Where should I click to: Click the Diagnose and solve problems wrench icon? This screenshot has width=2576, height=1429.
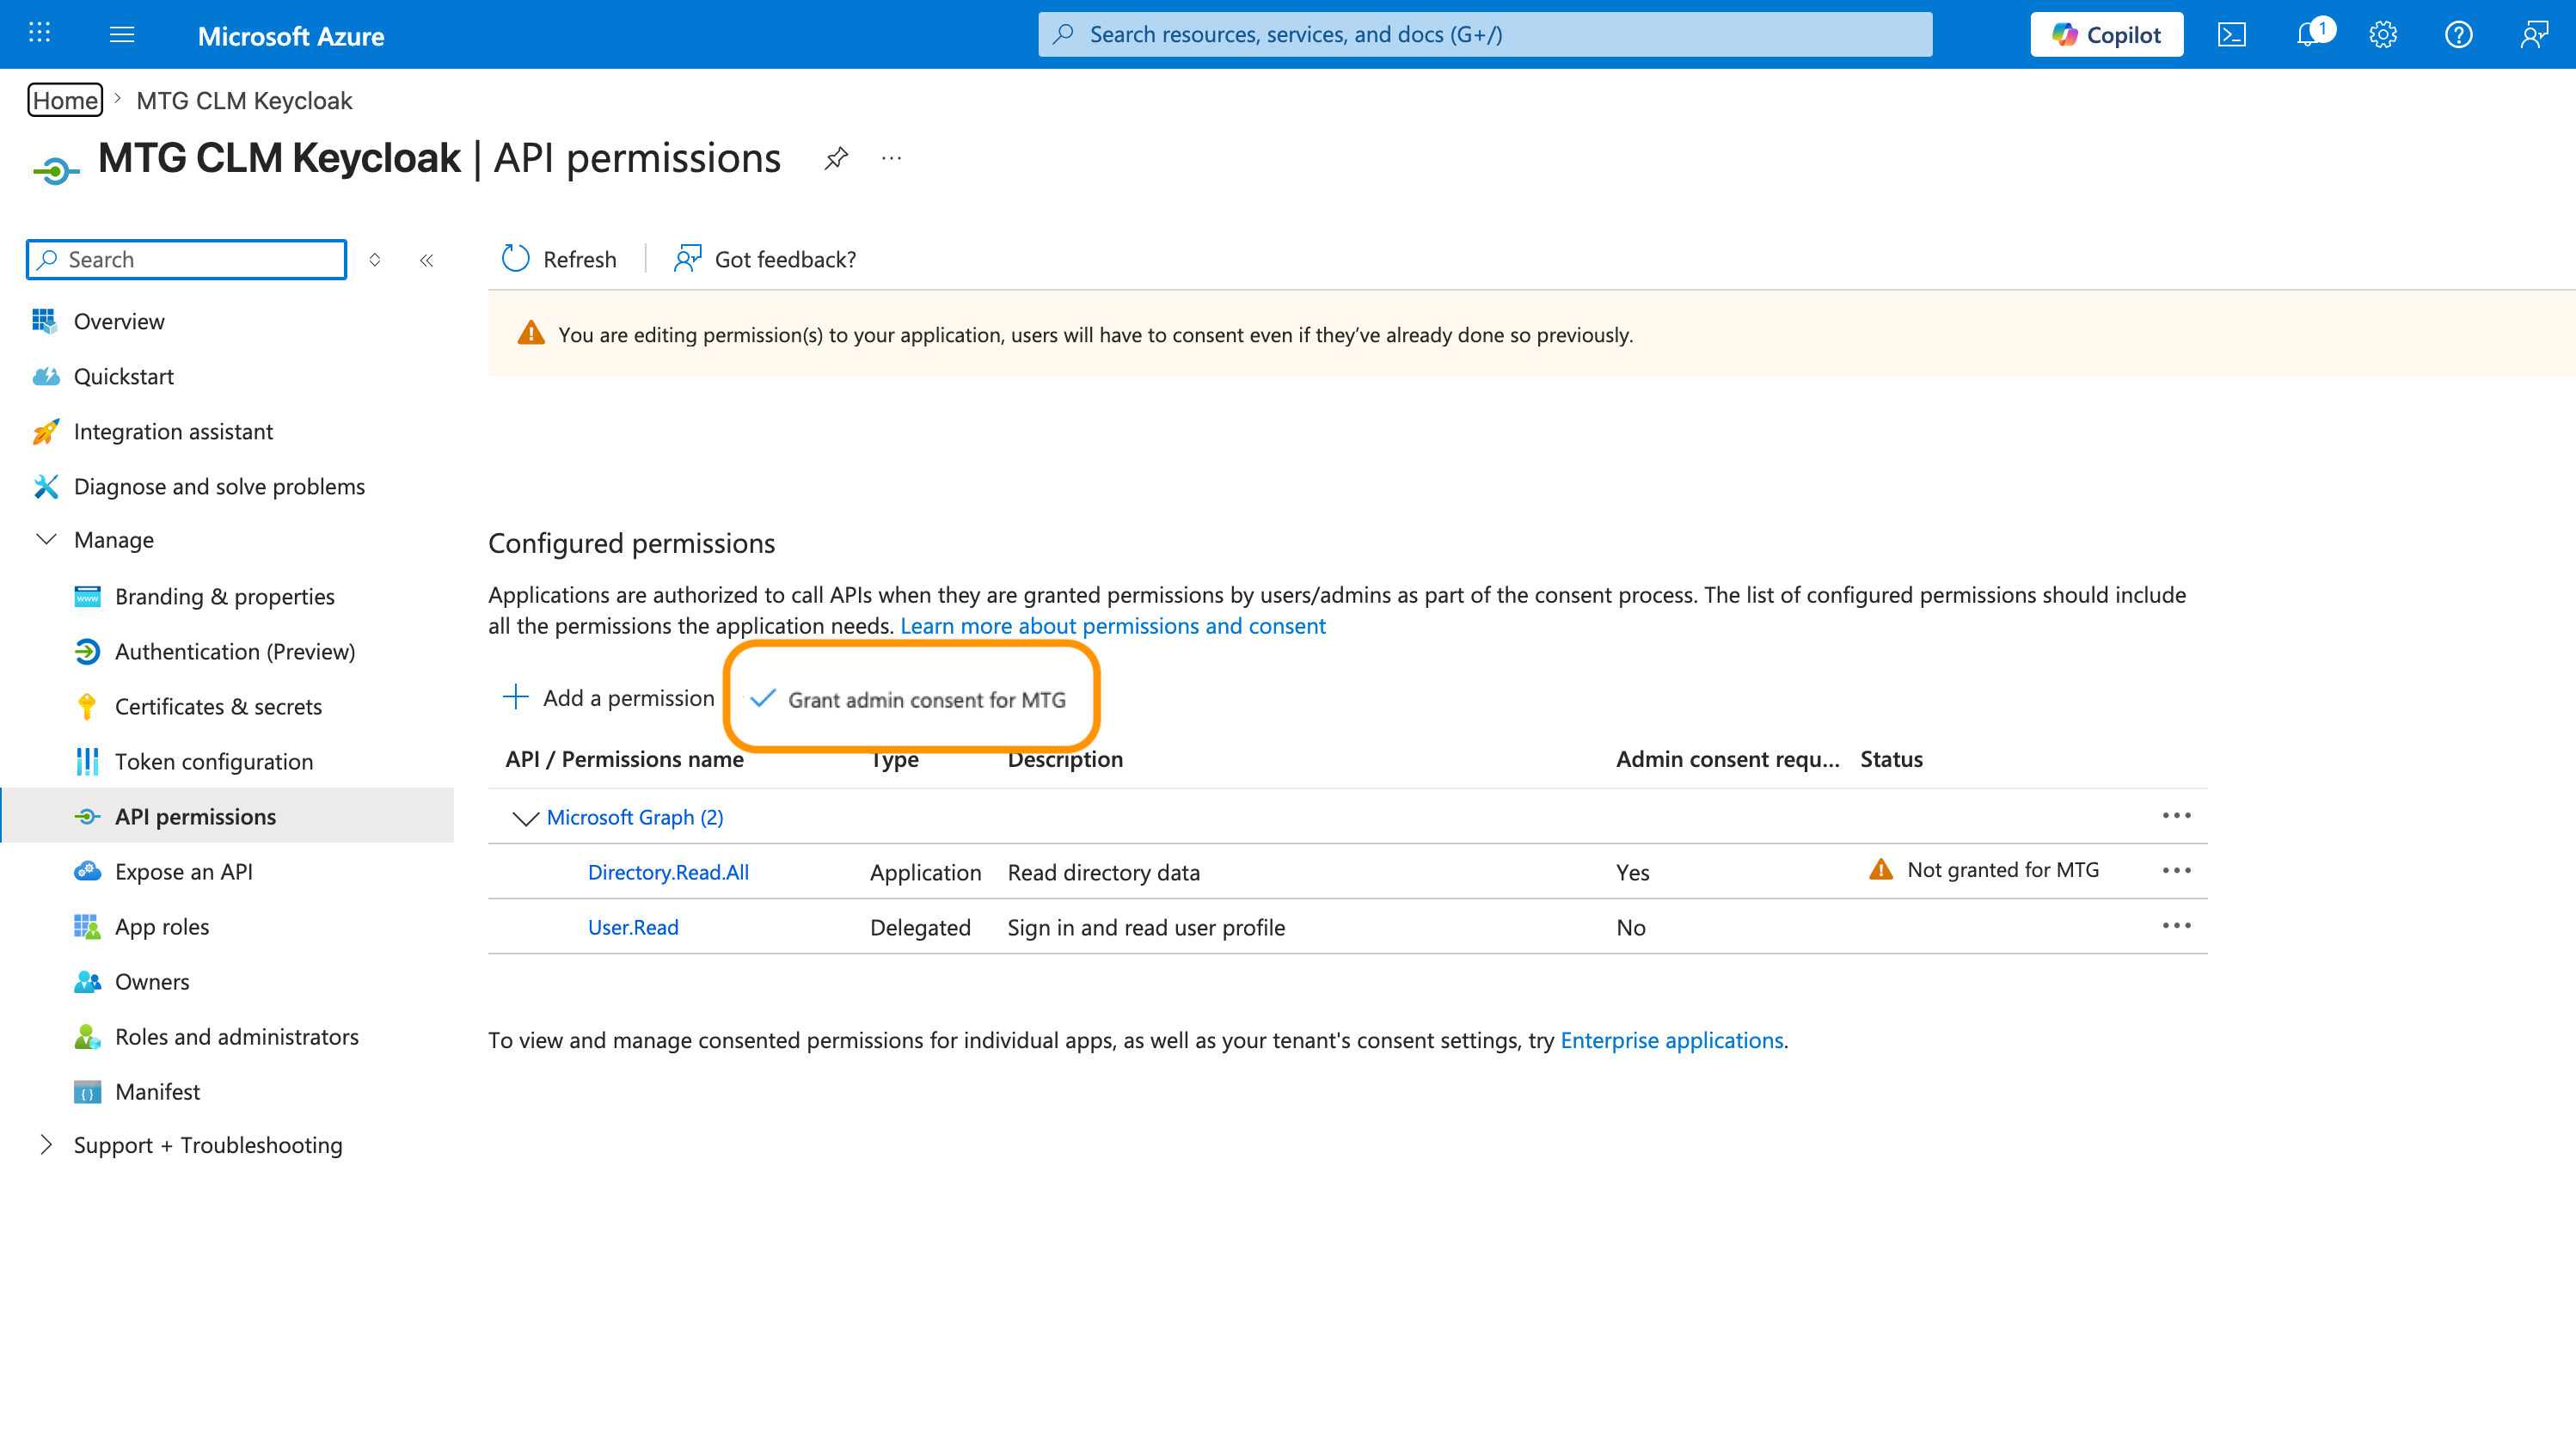(45, 486)
